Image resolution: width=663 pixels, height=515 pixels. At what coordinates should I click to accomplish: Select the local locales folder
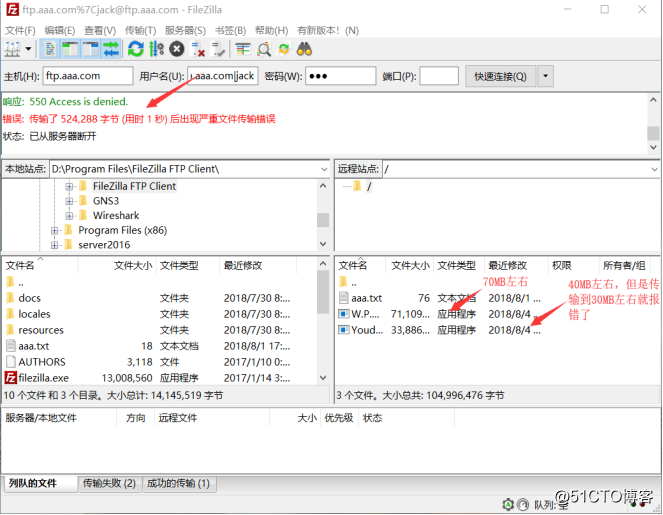point(34,314)
